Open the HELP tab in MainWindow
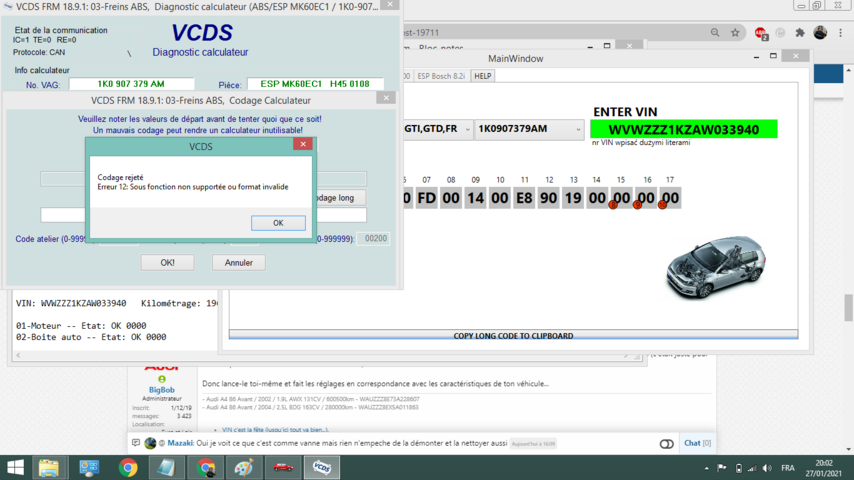The image size is (854, 480). pyautogui.click(x=483, y=76)
